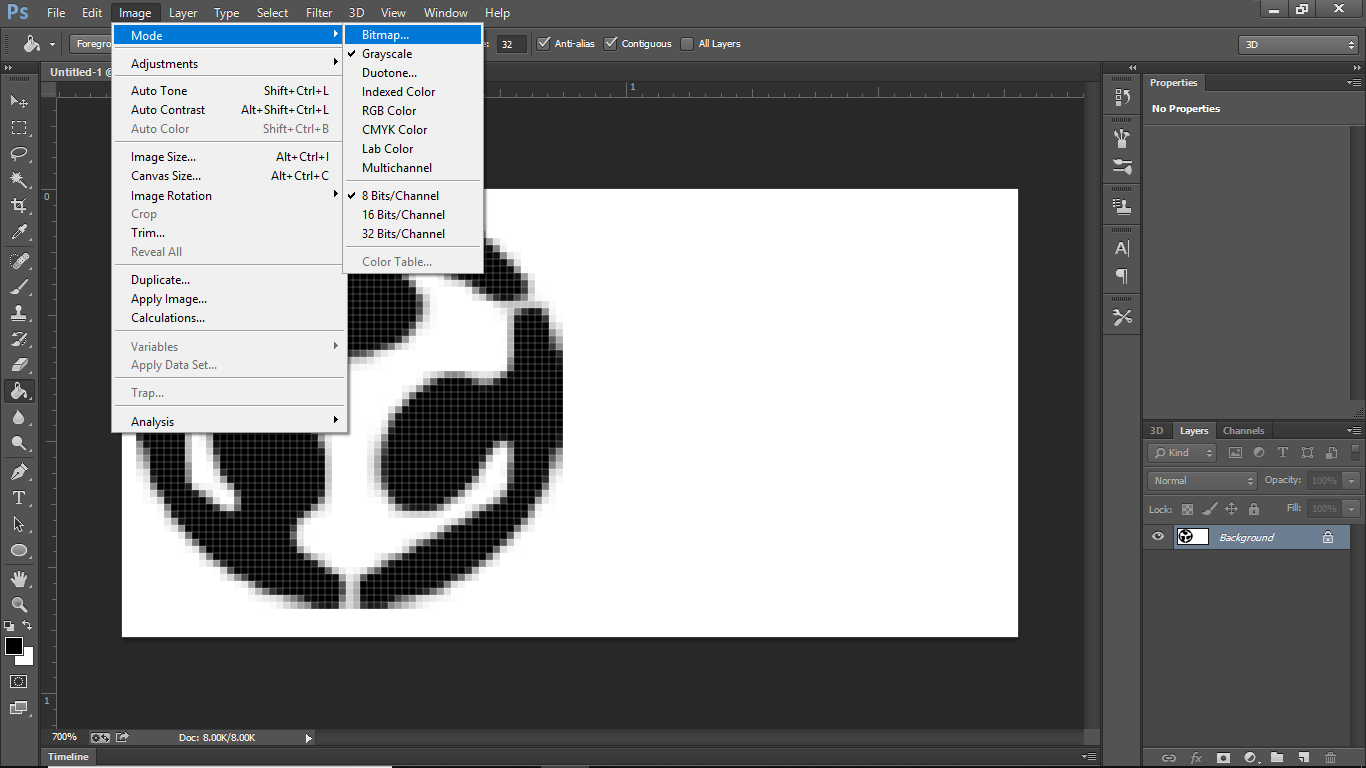This screenshot has width=1366, height=768.
Task: Expand the status bar info arrow
Action: pos(309,738)
